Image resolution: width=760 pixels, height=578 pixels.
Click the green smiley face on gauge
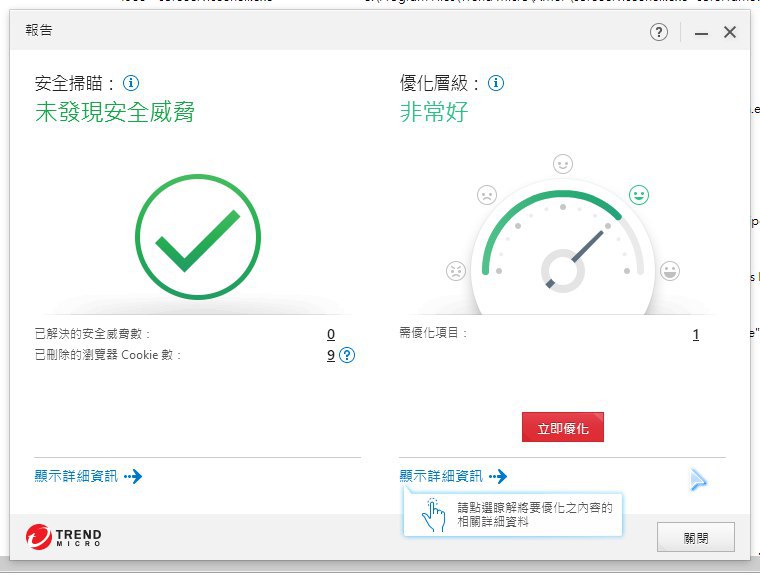coord(638,194)
